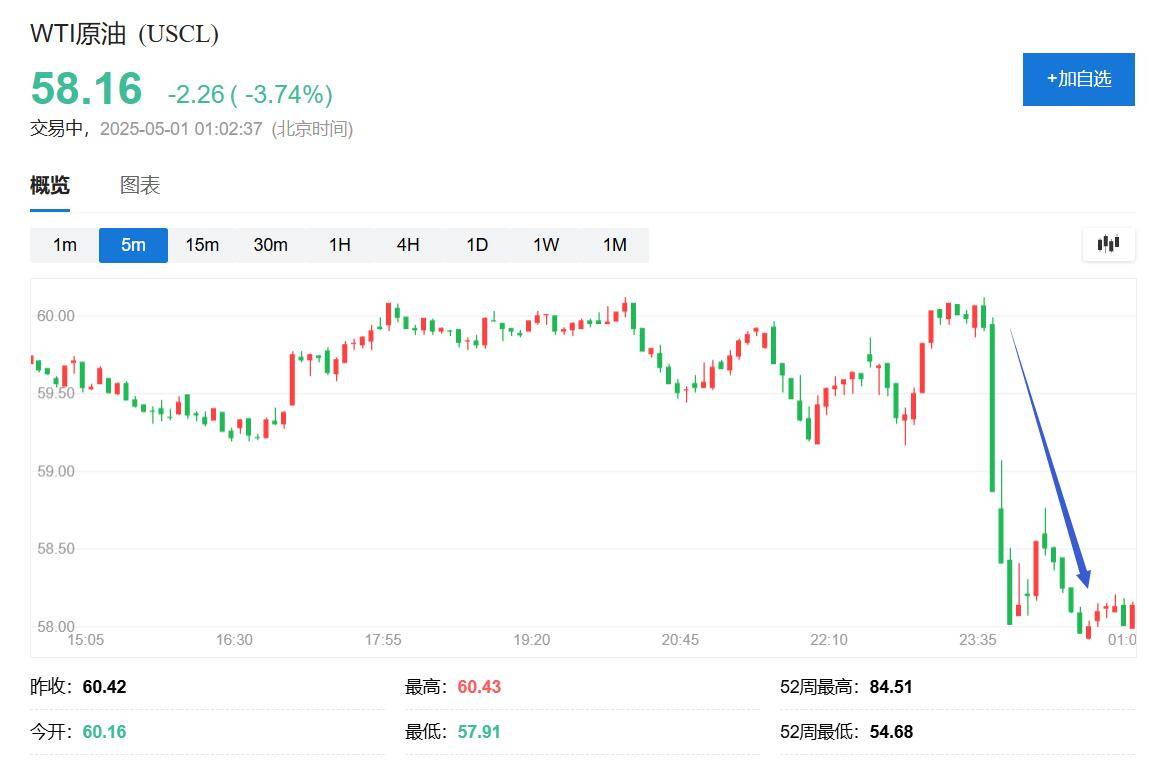Switch to the 1M monthly interval

tap(614, 245)
